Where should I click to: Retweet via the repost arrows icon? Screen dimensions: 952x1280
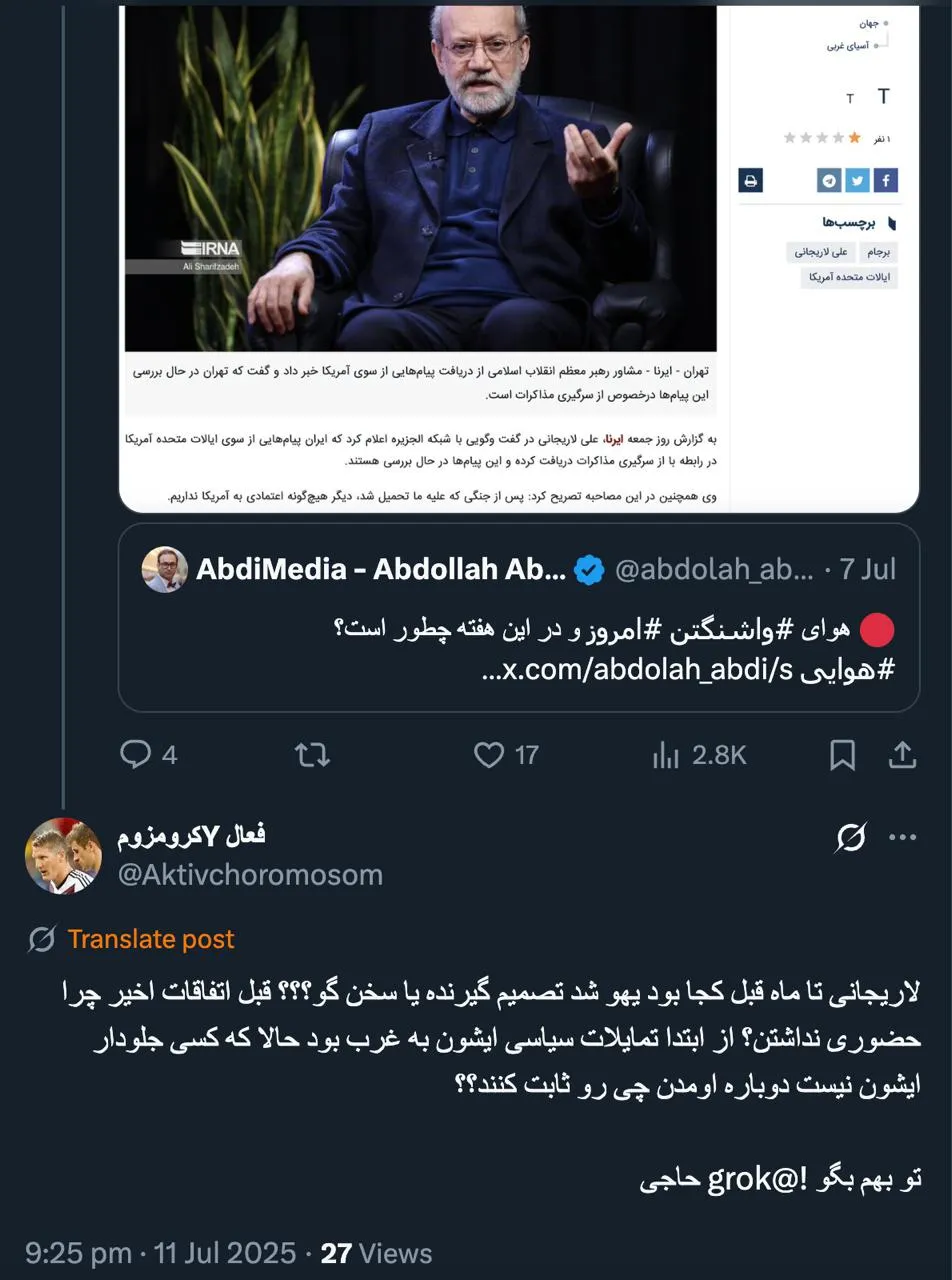(x=311, y=755)
